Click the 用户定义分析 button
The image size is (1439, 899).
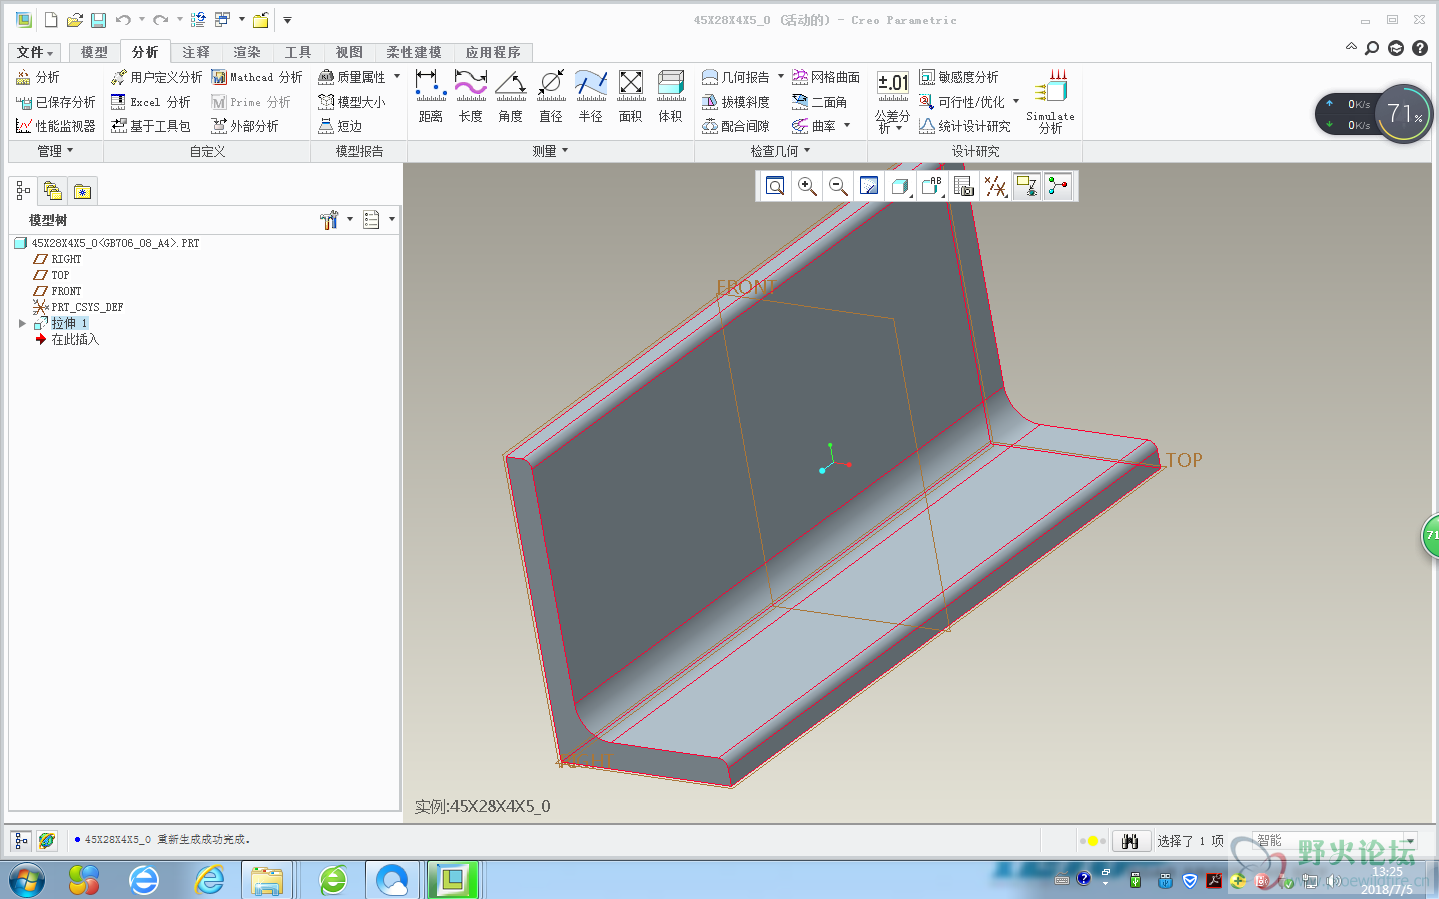pos(157,77)
